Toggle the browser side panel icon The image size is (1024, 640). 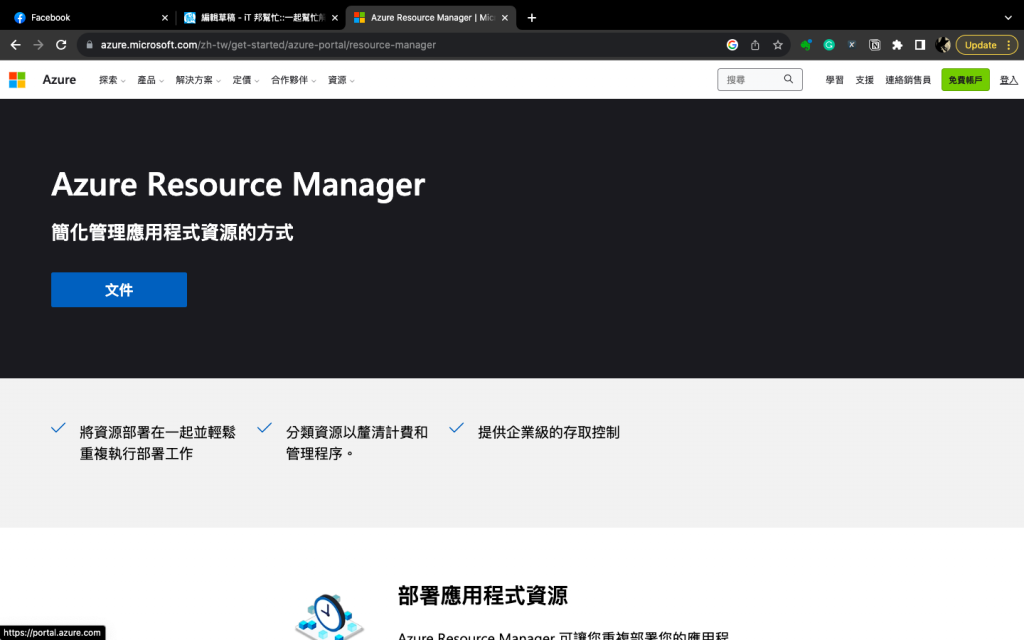point(920,45)
